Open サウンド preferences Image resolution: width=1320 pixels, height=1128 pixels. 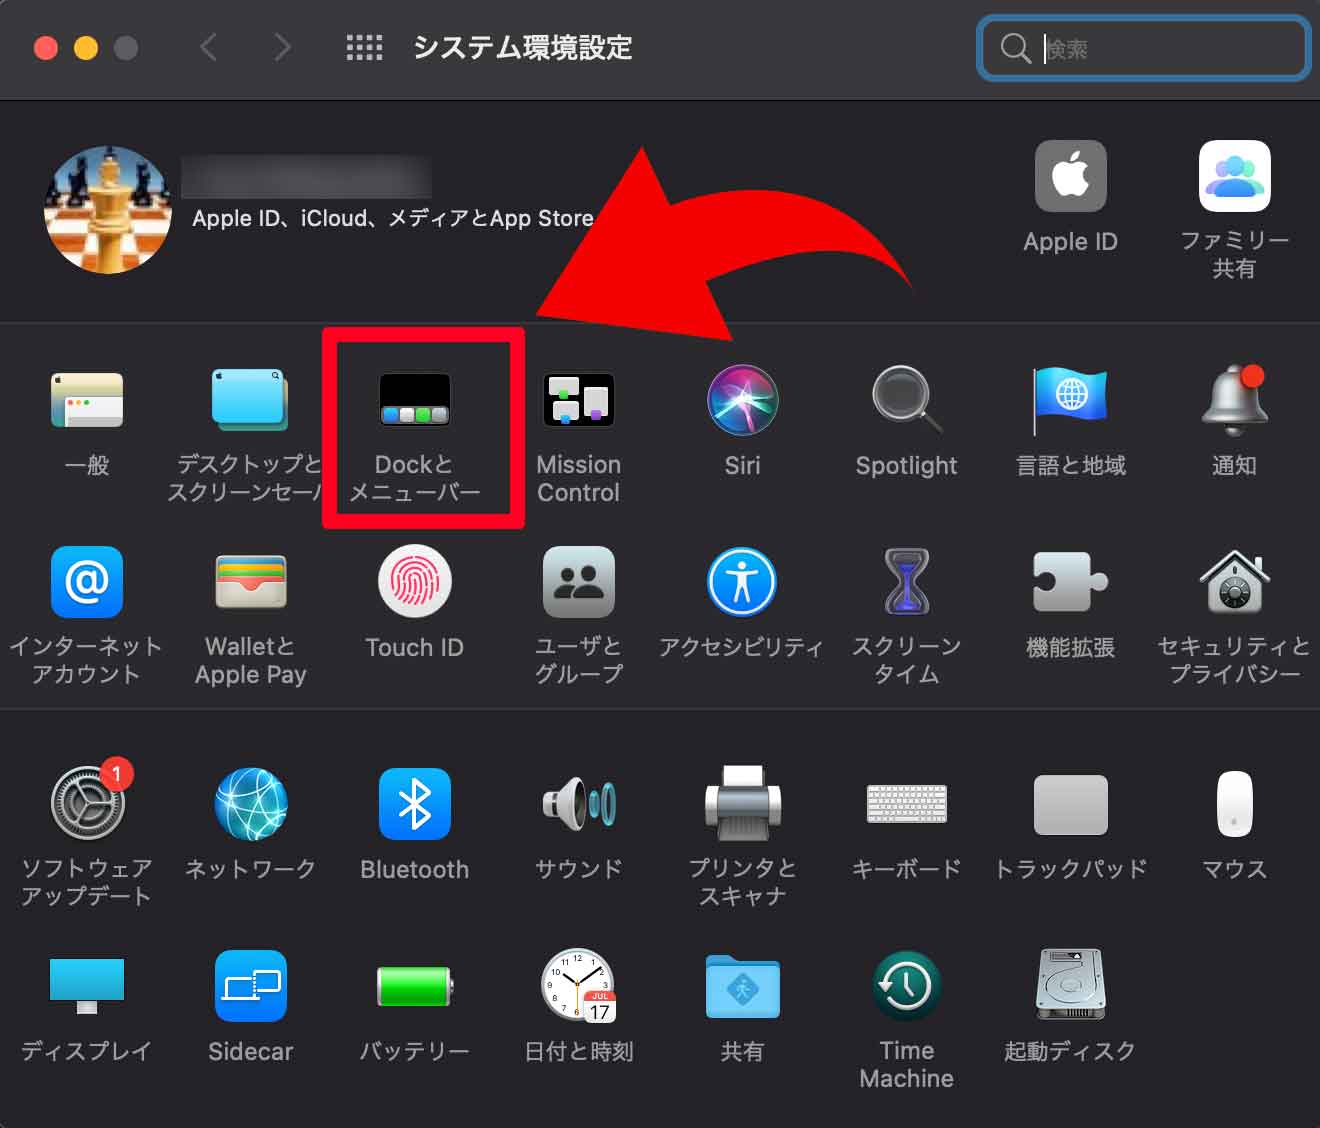click(x=578, y=804)
